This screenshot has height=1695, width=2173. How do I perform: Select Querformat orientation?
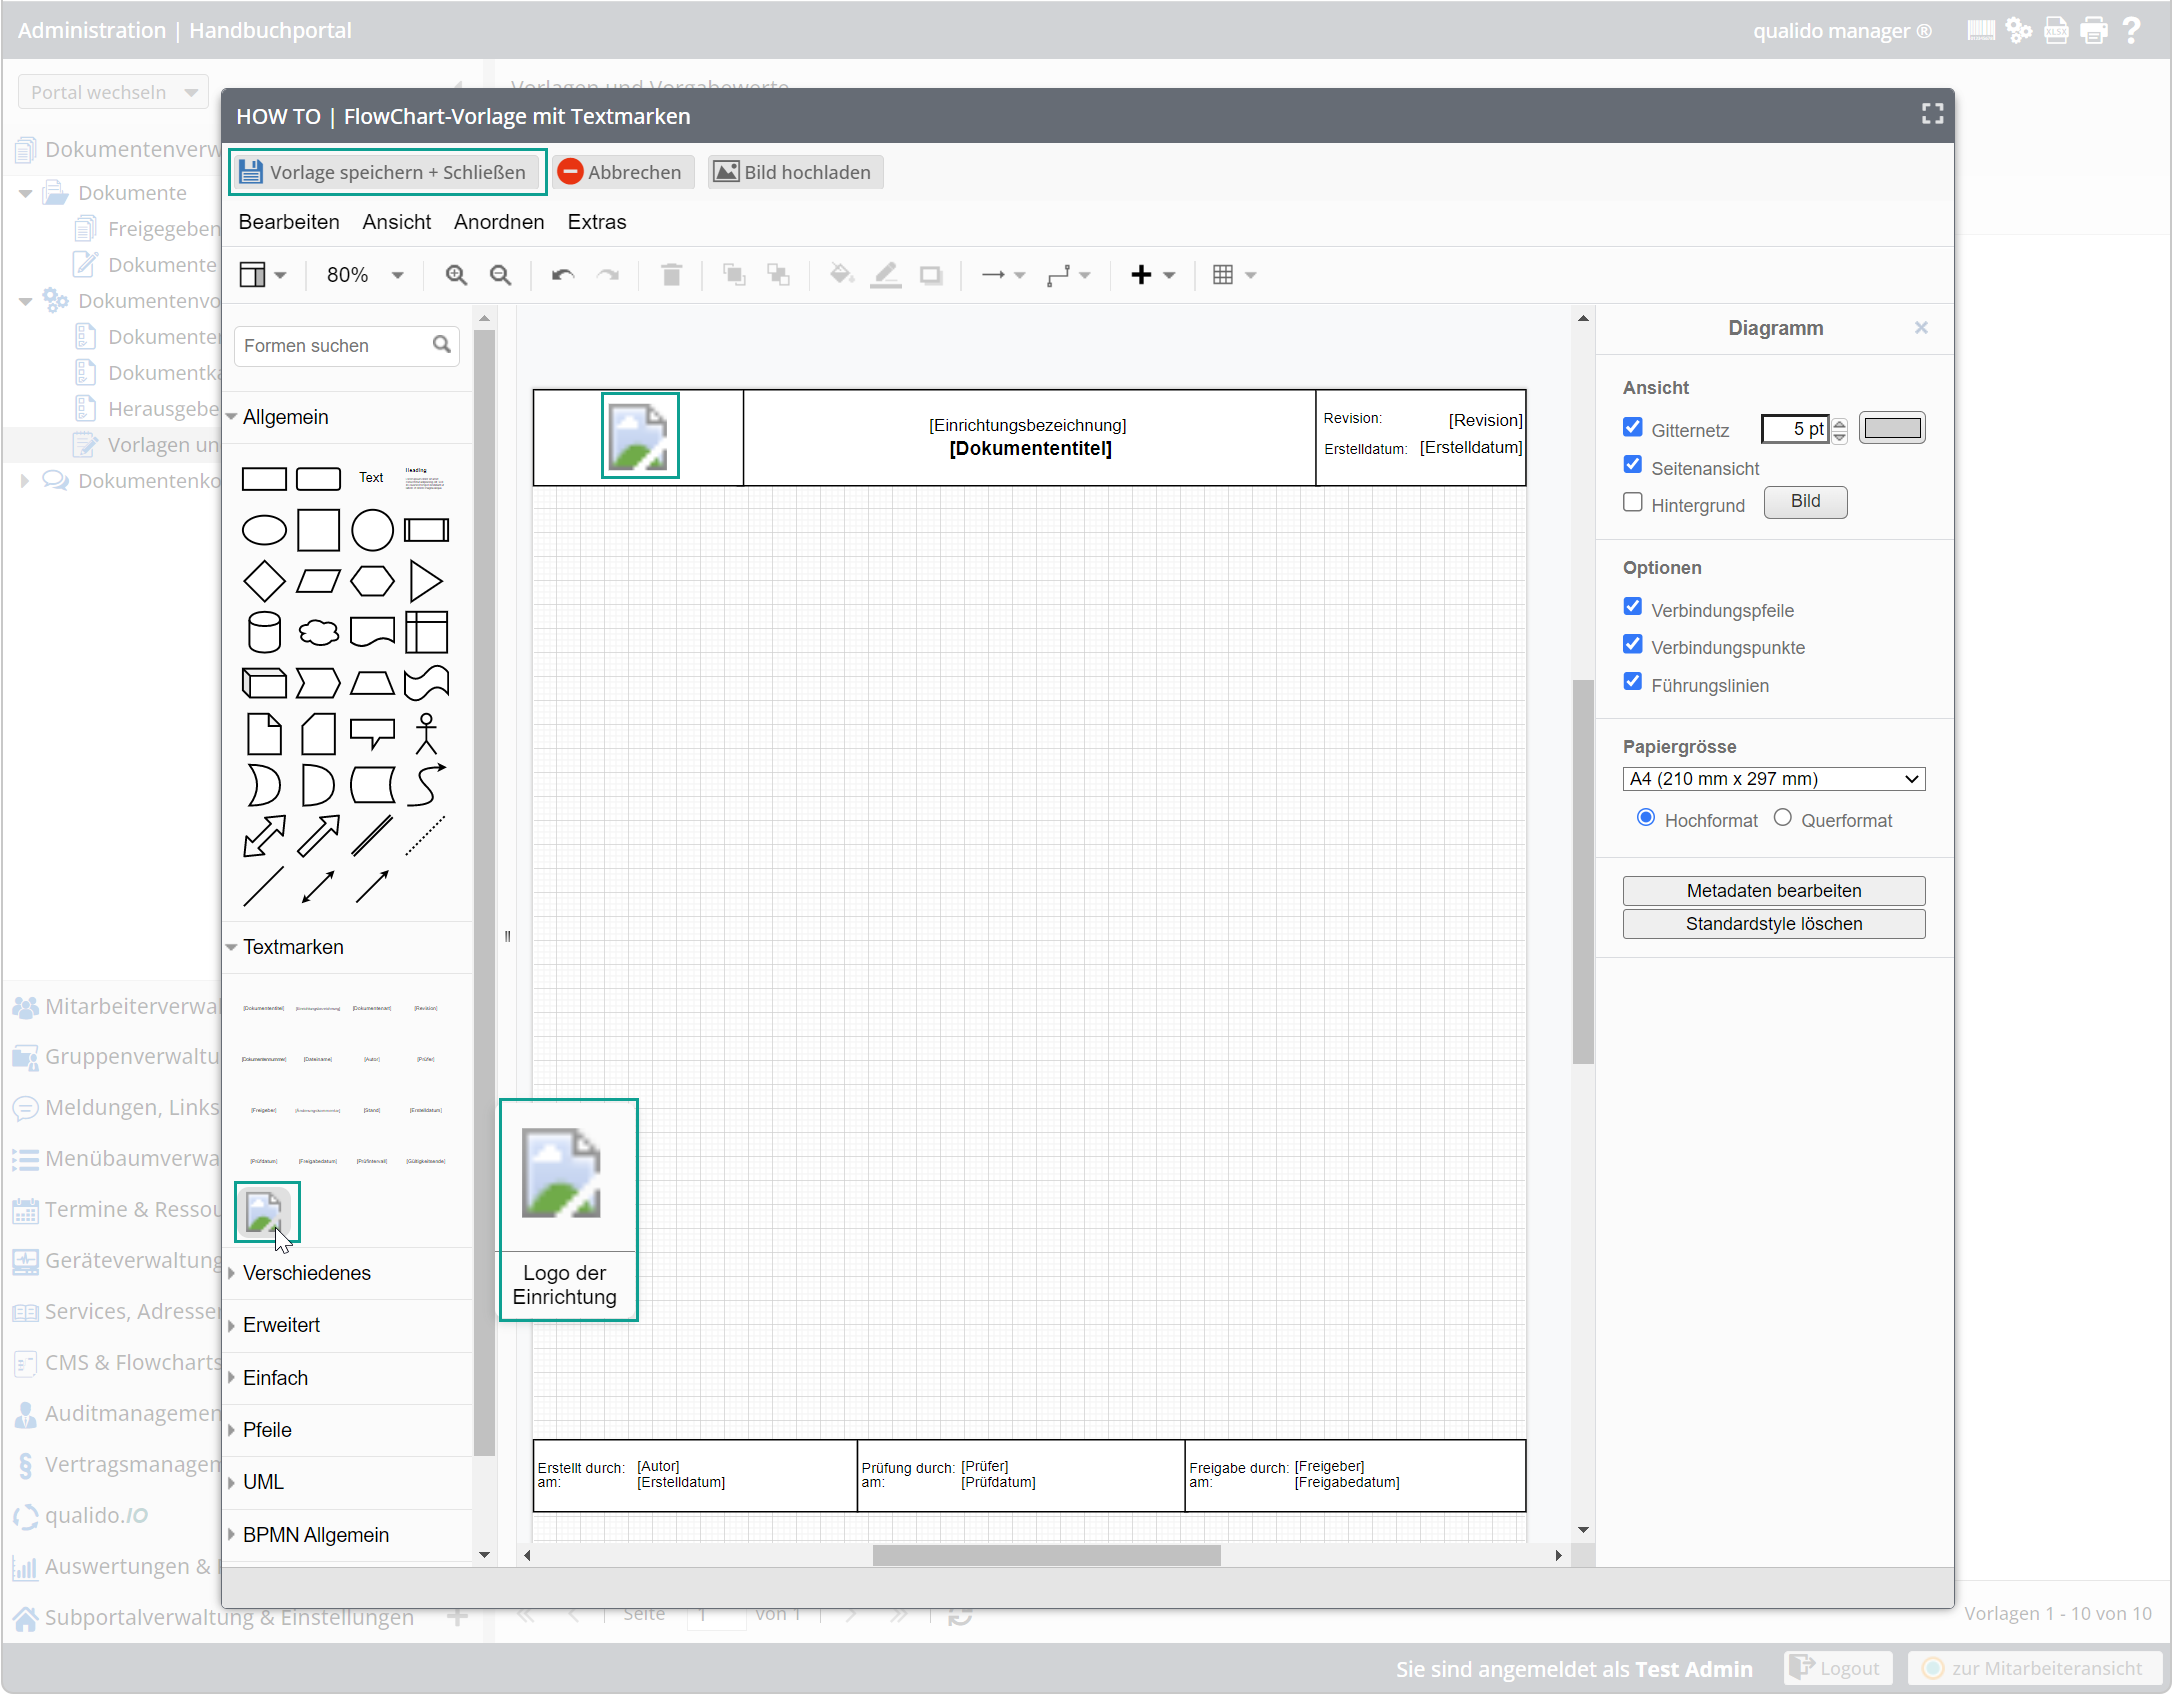(x=1783, y=818)
